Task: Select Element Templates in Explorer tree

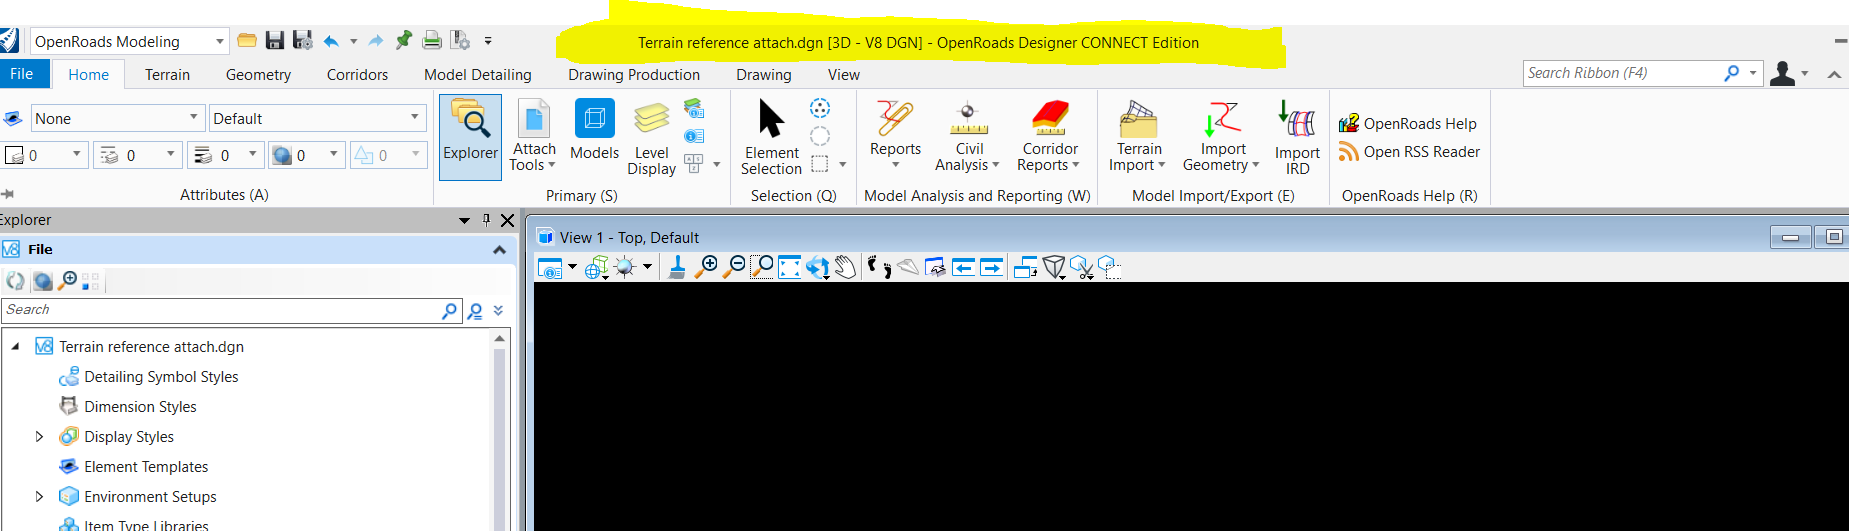Action: pyautogui.click(x=146, y=467)
